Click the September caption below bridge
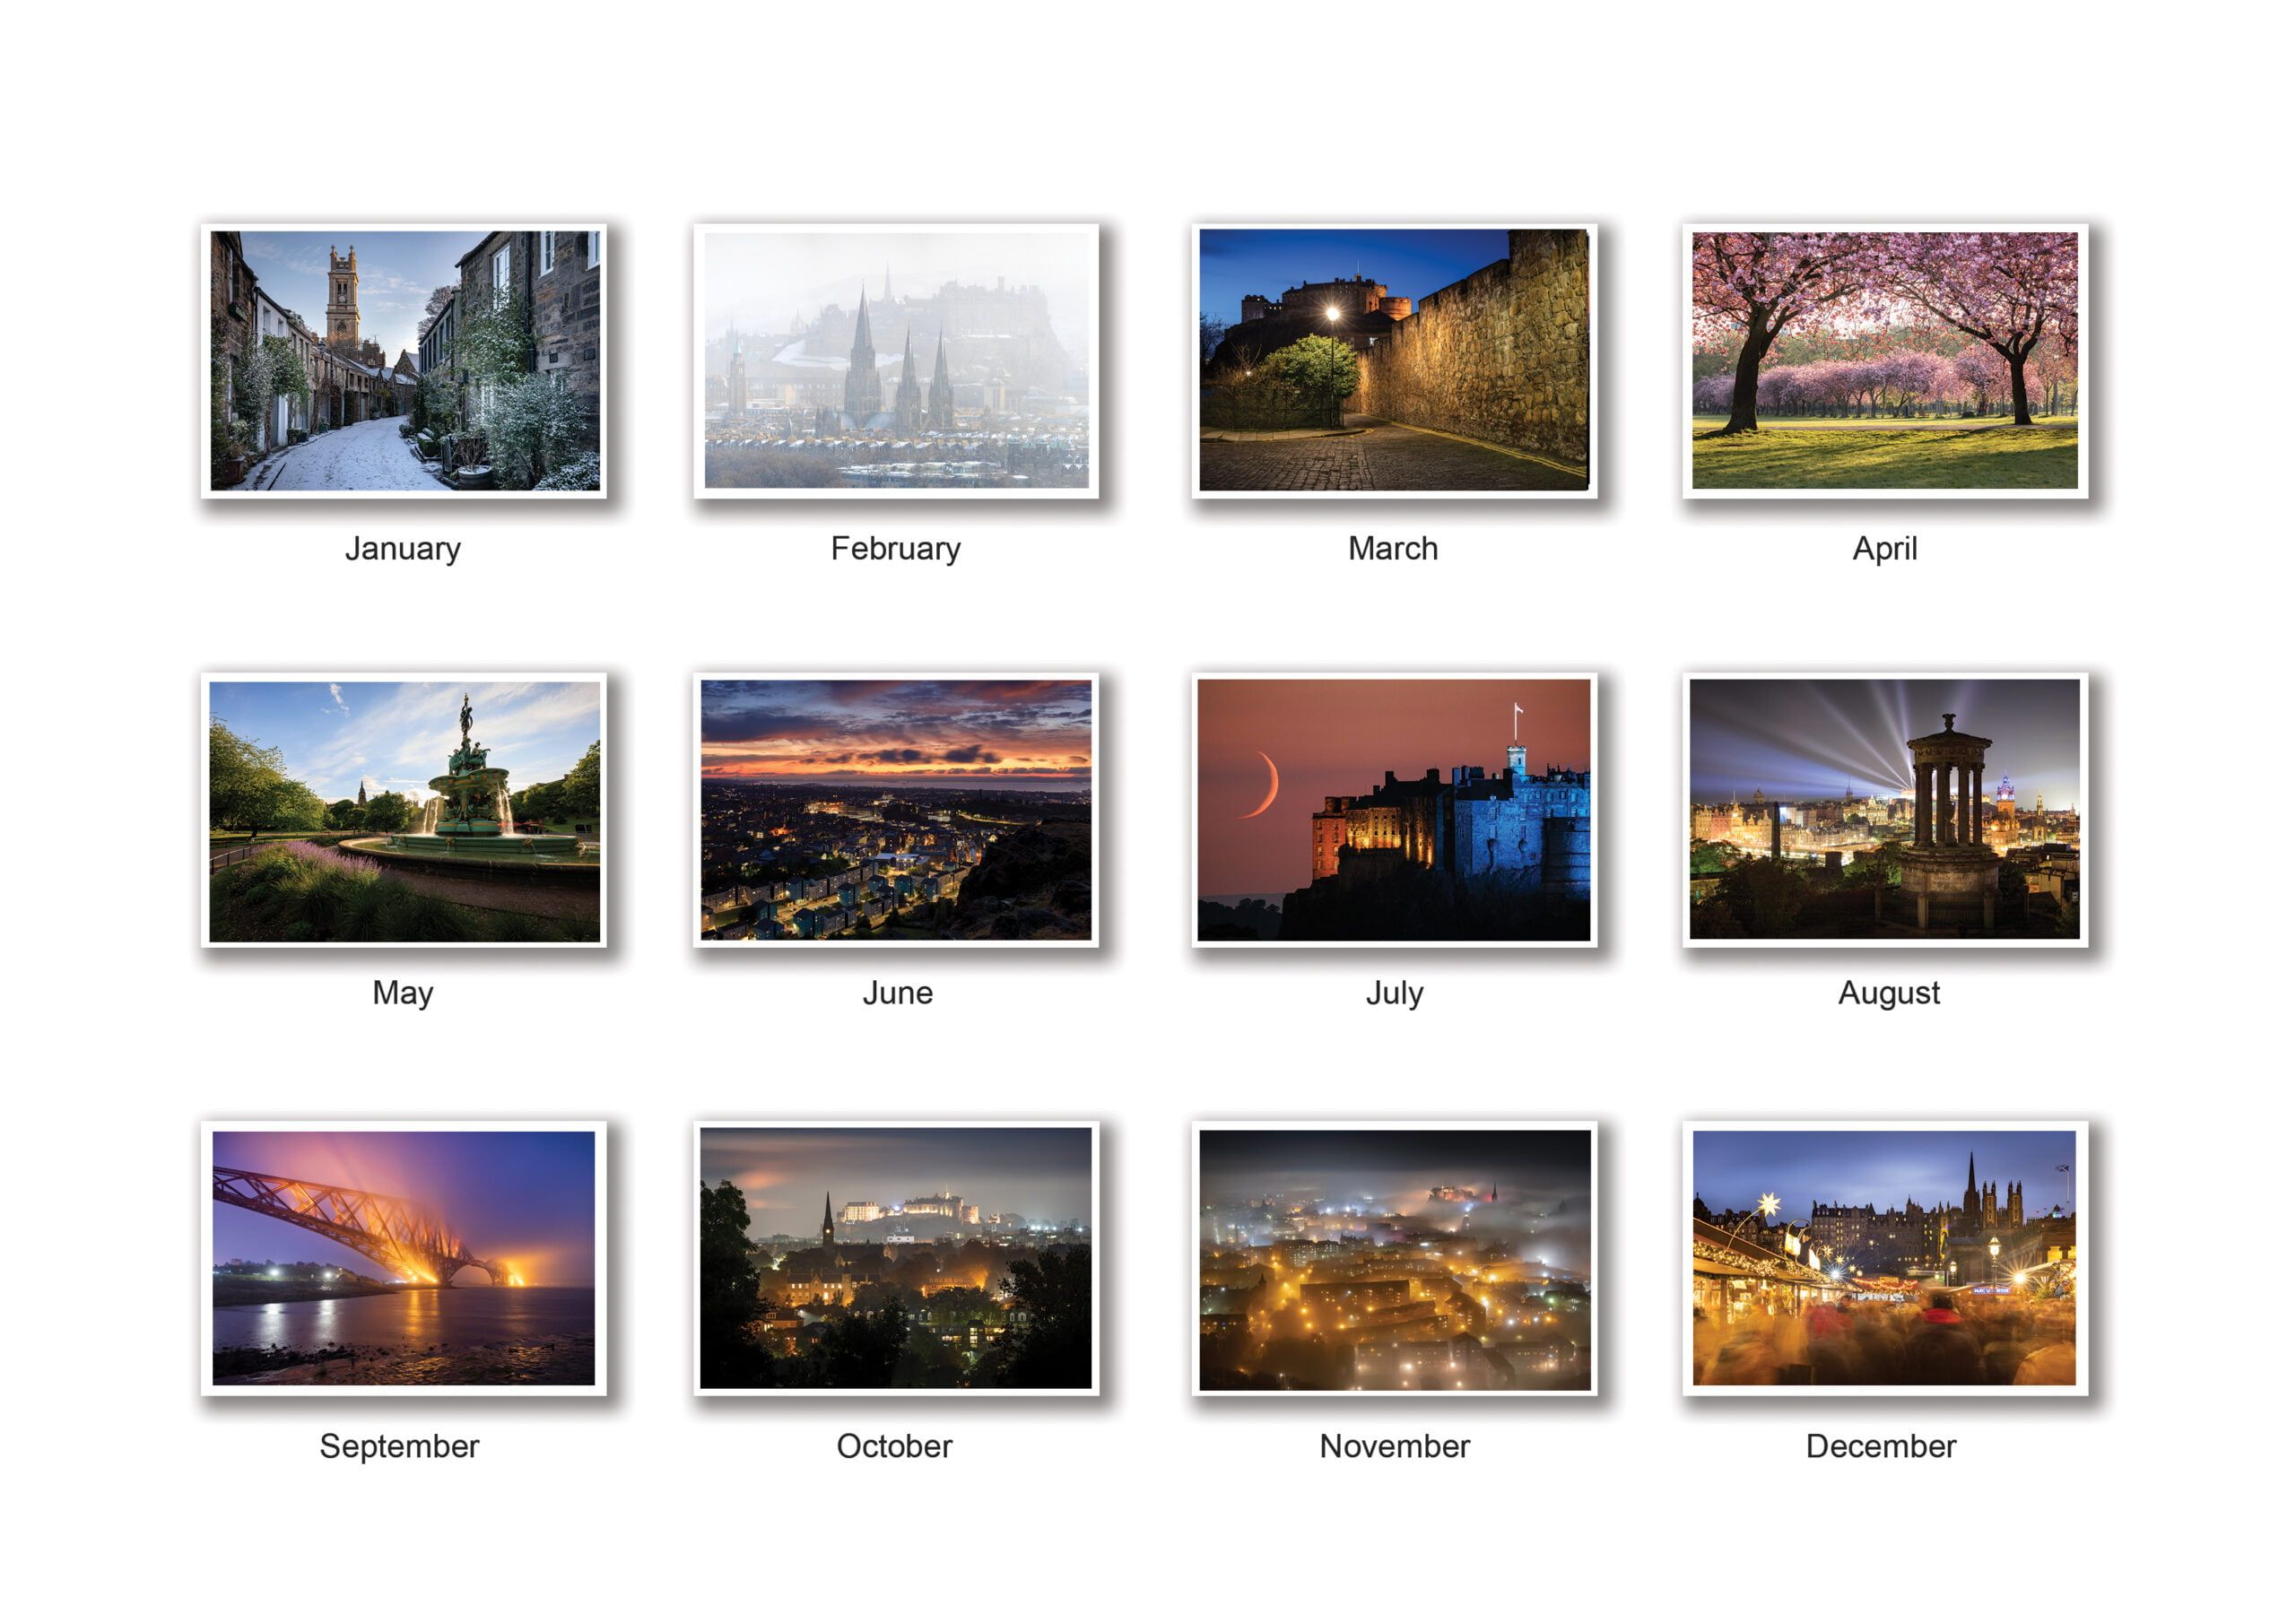2296x1623 pixels. pyautogui.click(x=399, y=1446)
